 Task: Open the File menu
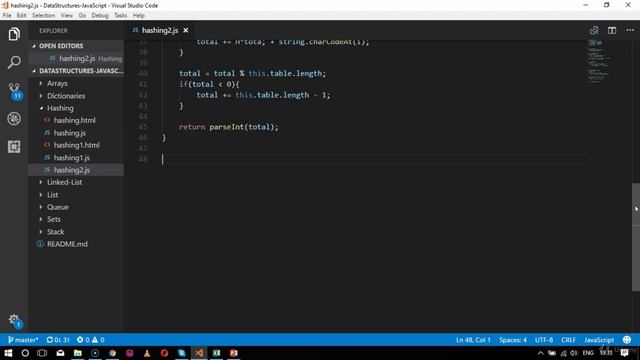pos(7,15)
